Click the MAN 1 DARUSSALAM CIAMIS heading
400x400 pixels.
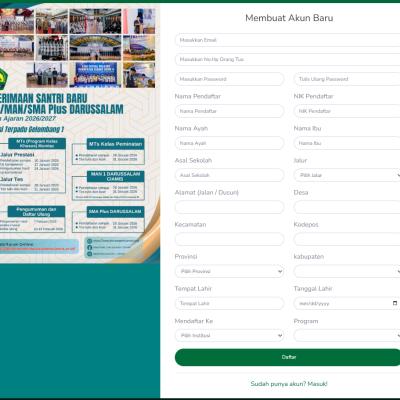(x=115, y=176)
